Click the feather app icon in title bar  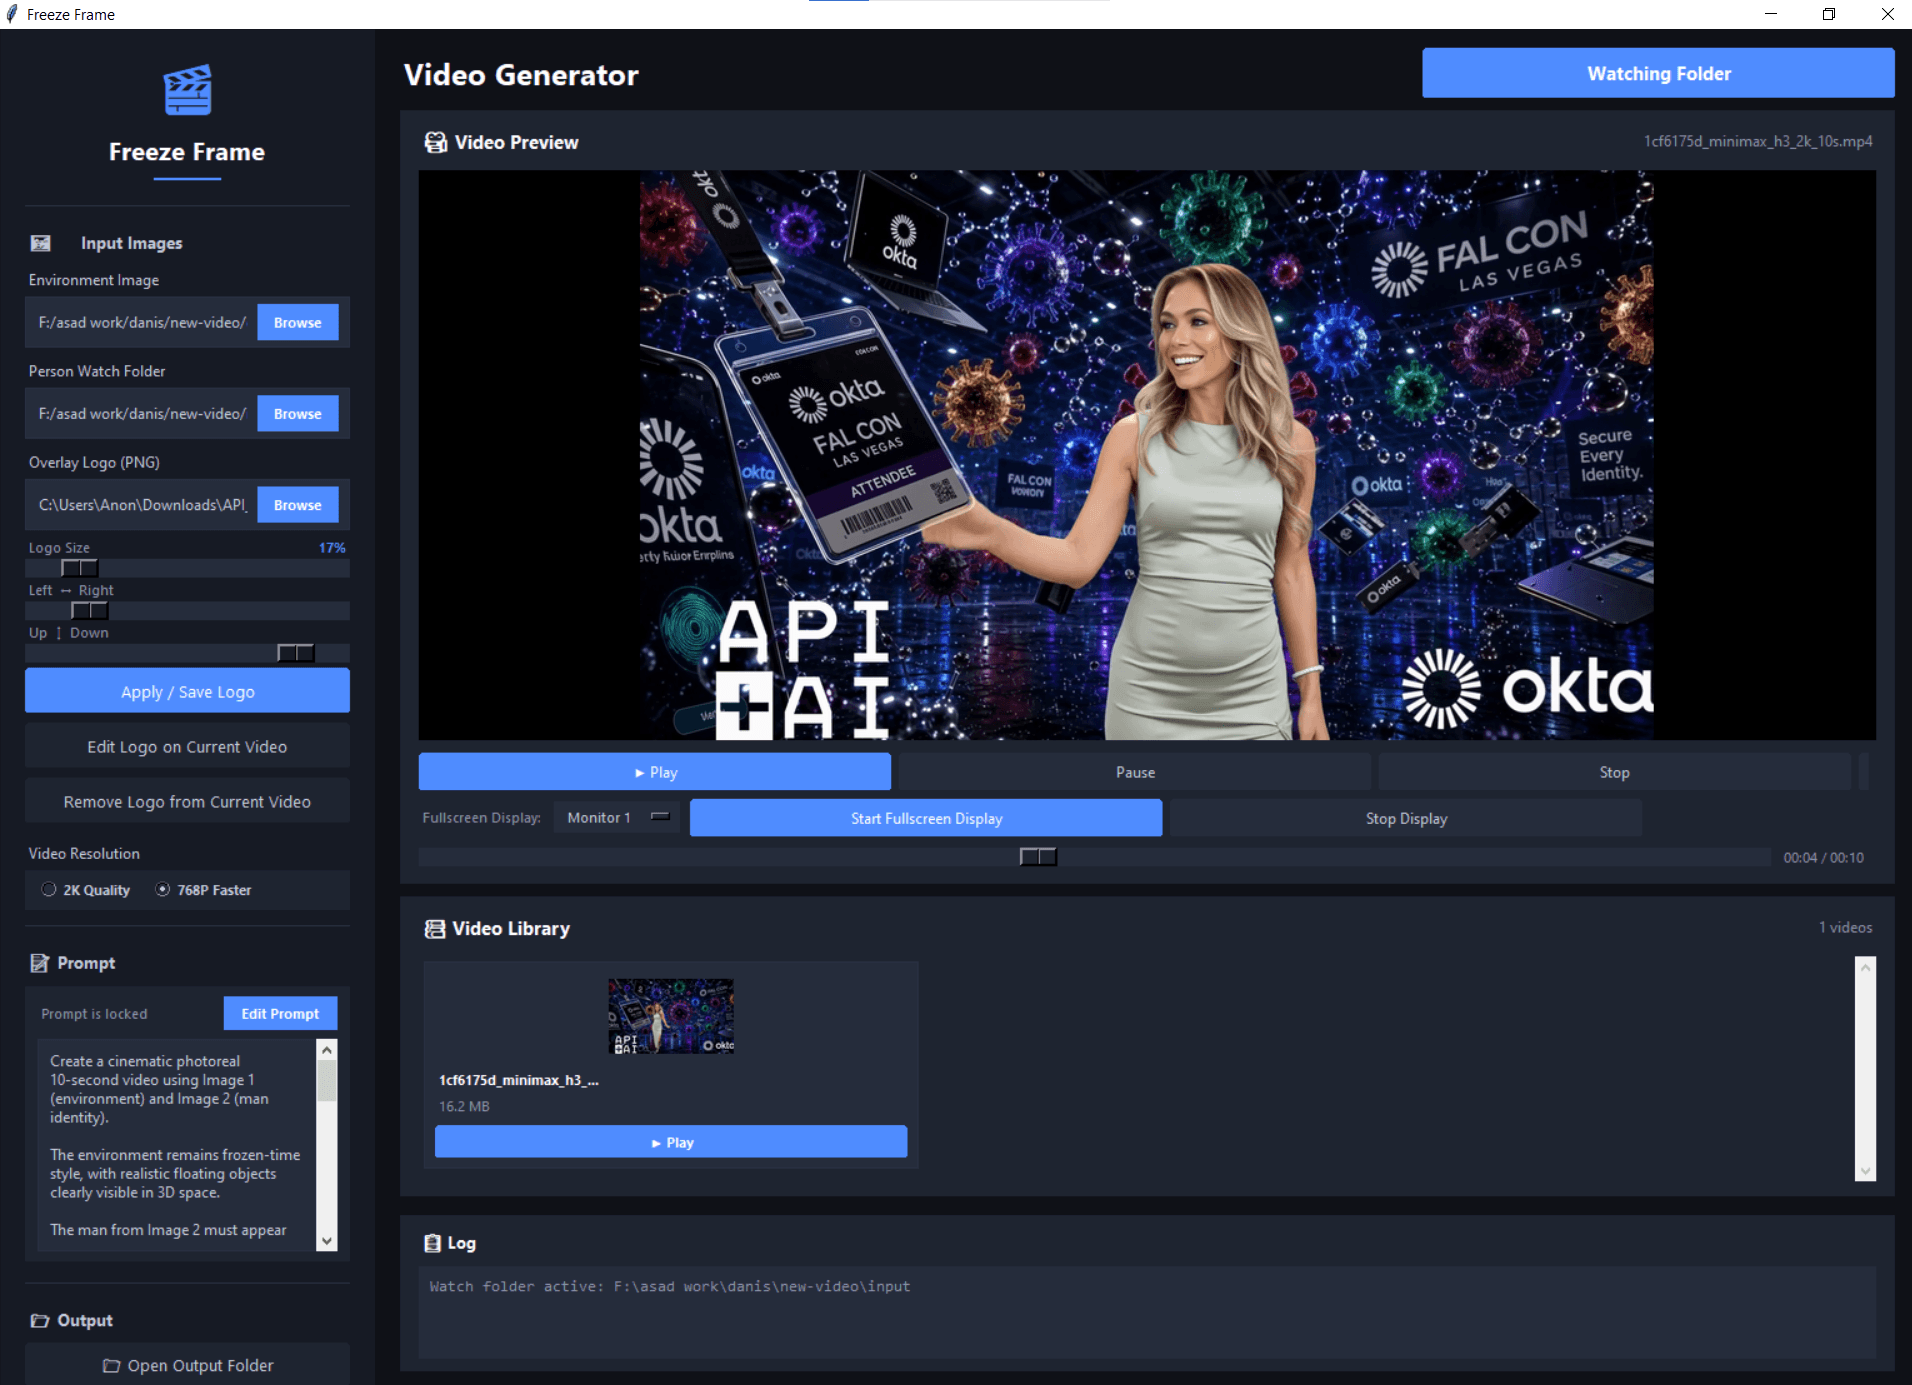[12, 14]
